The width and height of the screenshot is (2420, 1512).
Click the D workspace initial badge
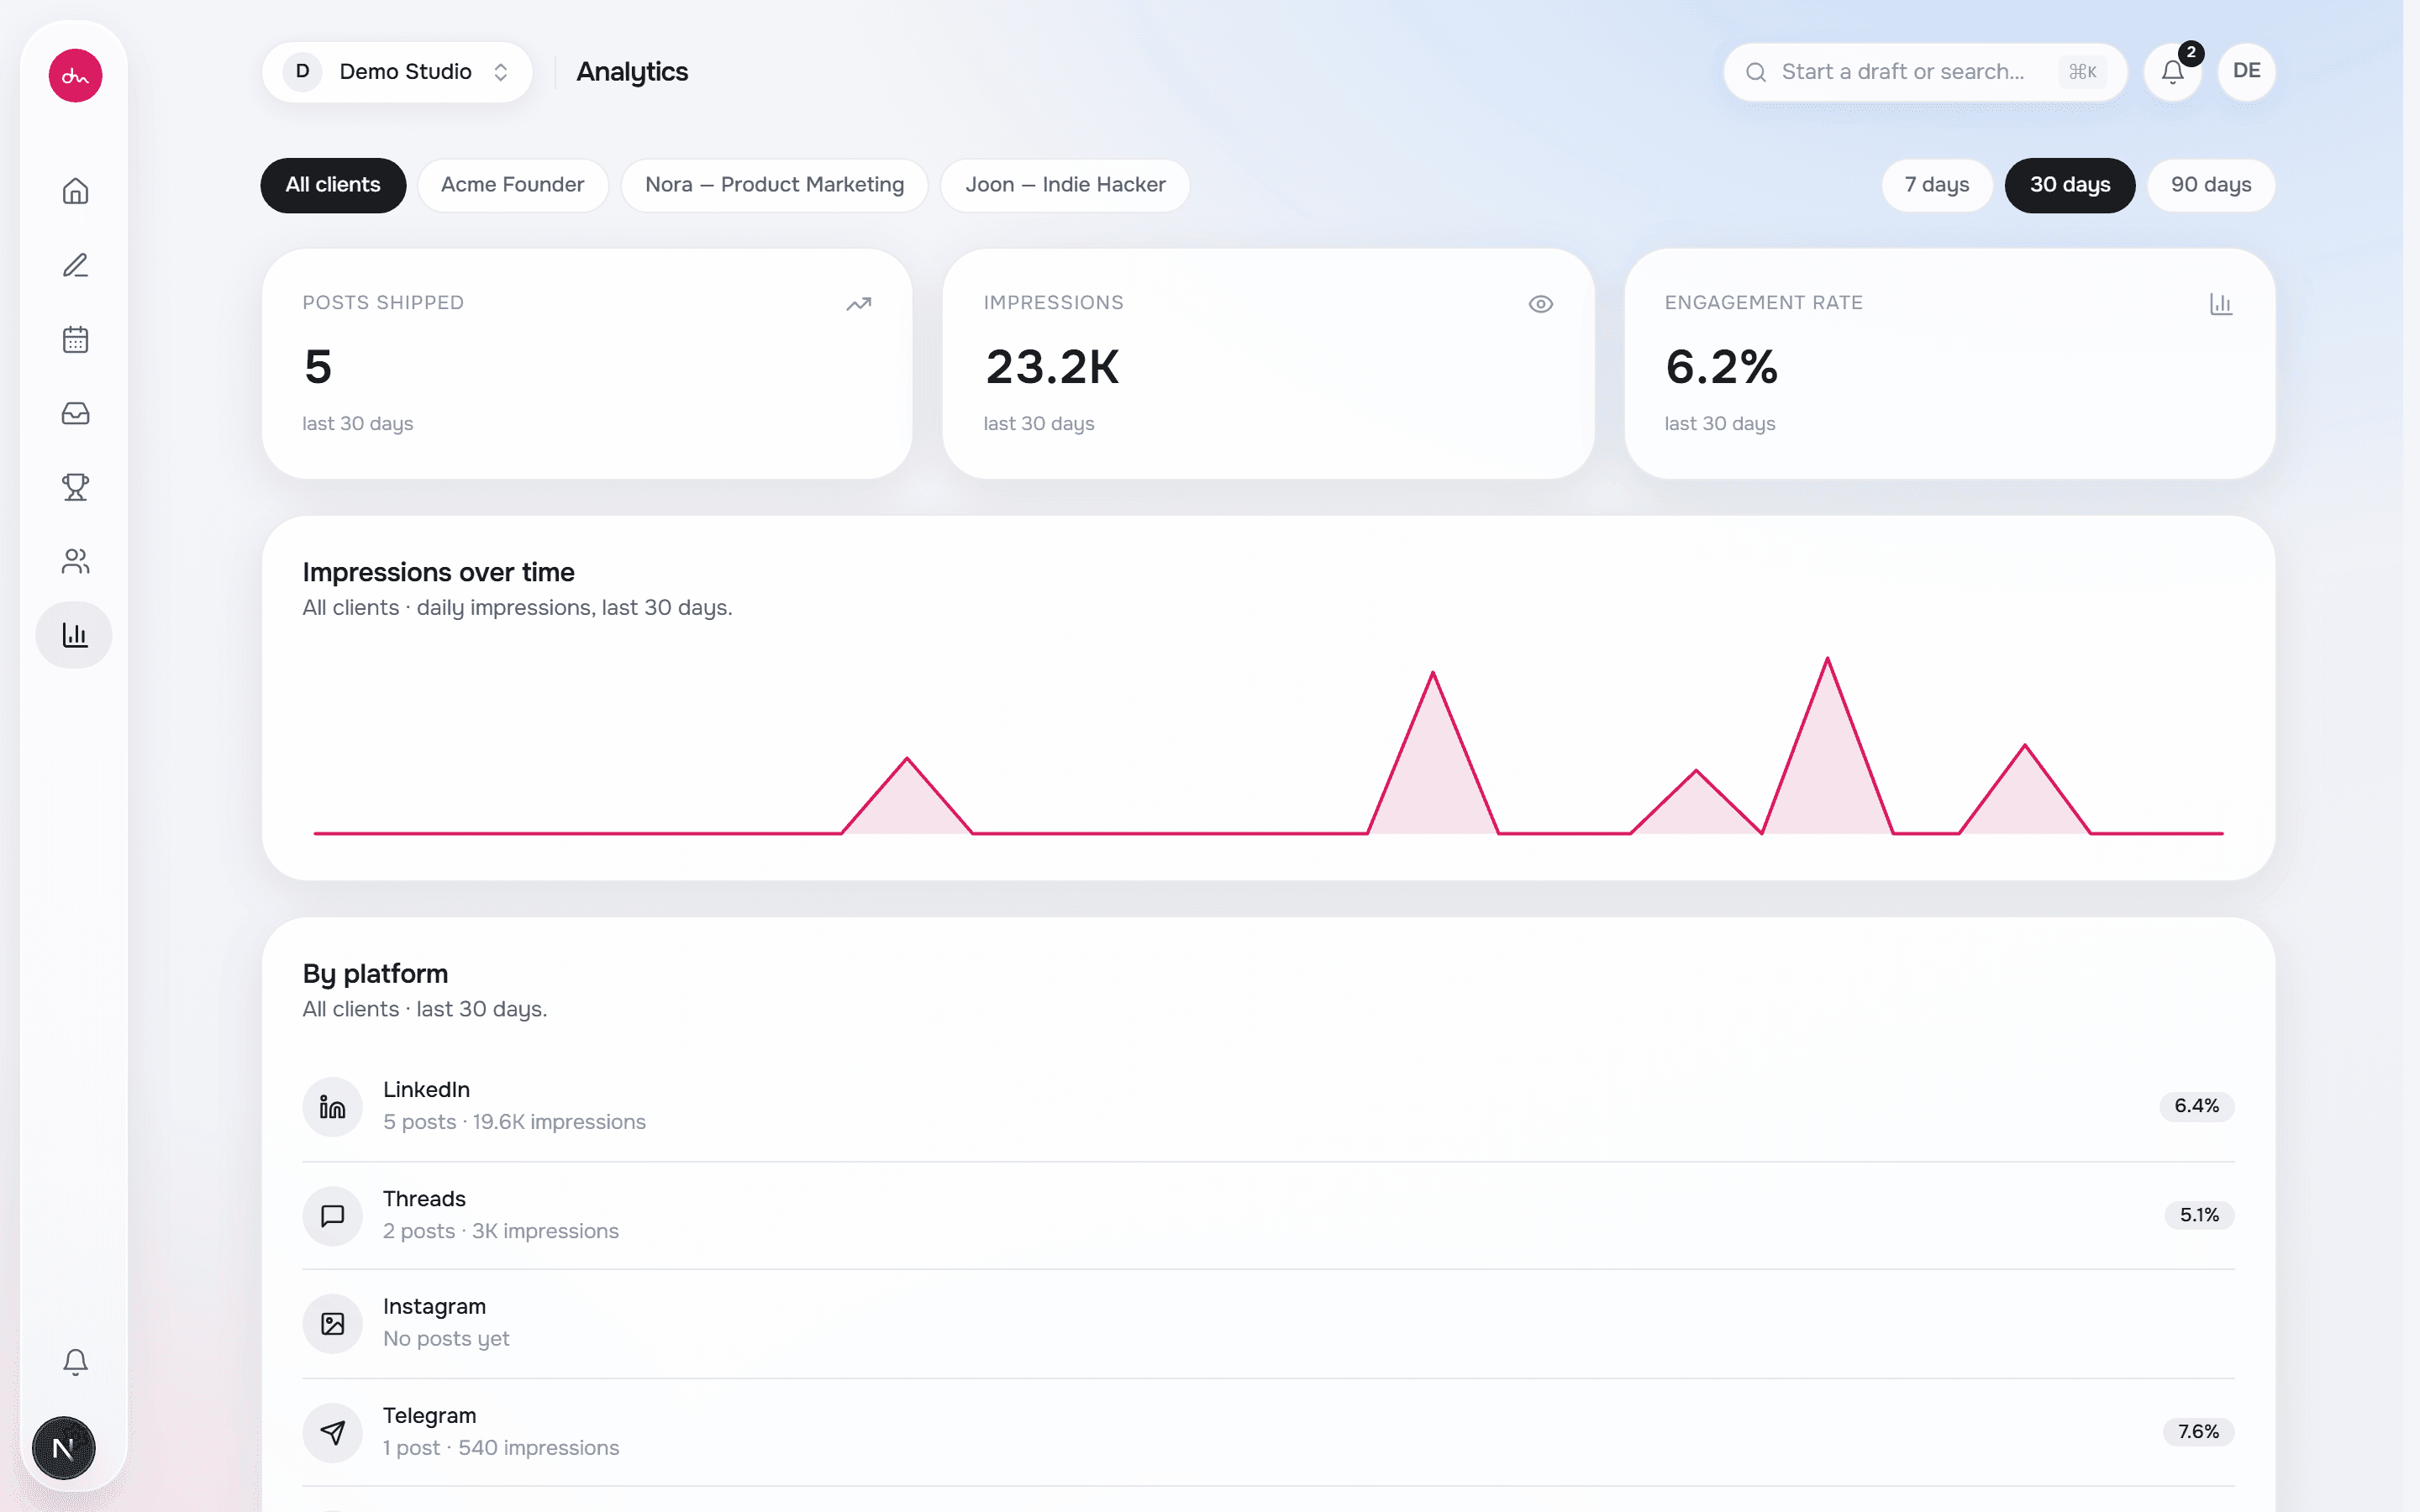[x=302, y=72]
